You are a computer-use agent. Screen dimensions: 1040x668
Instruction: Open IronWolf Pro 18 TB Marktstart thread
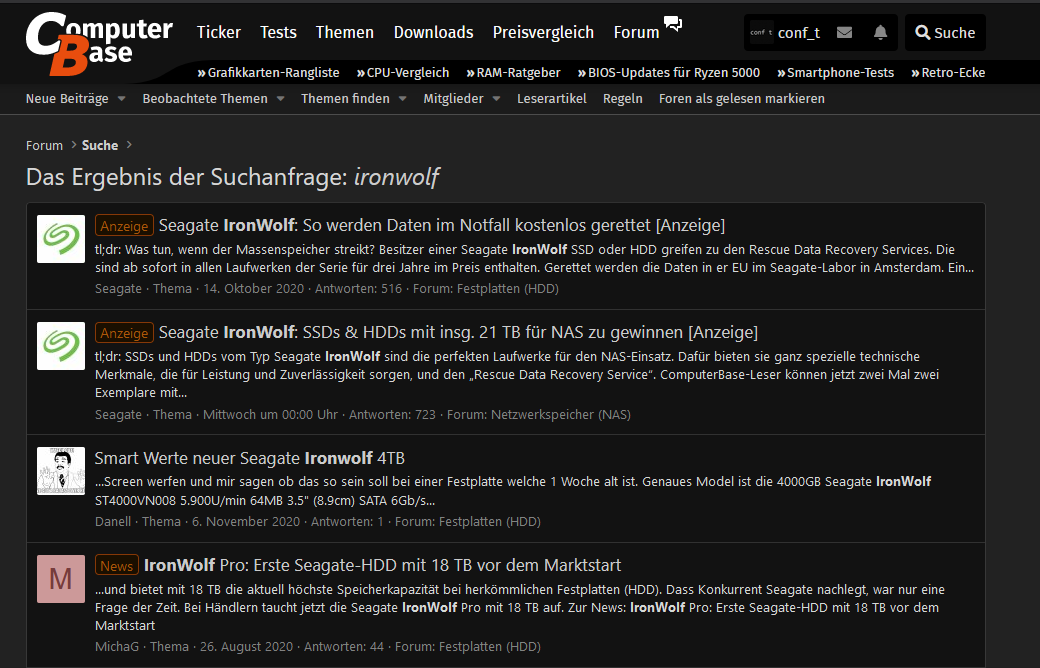(383, 565)
